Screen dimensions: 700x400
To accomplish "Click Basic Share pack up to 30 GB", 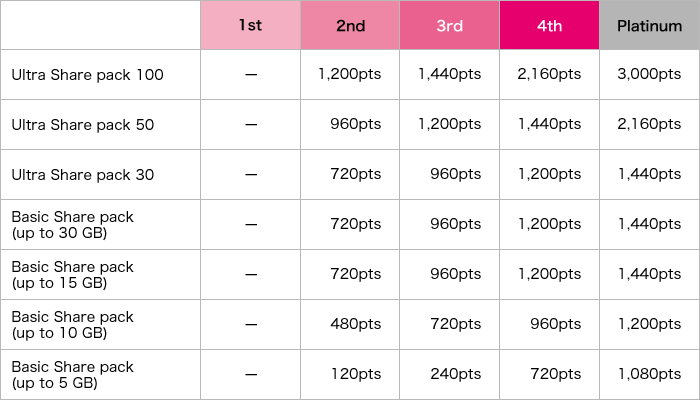I will (x=72, y=225).
